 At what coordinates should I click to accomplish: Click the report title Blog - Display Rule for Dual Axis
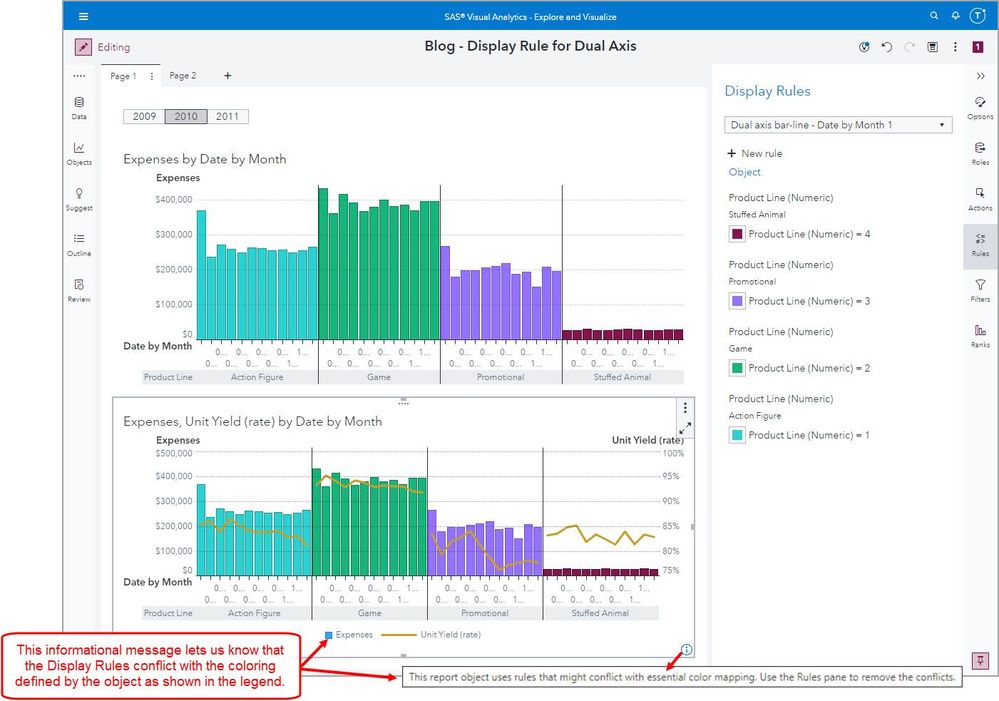coord(531,46)
